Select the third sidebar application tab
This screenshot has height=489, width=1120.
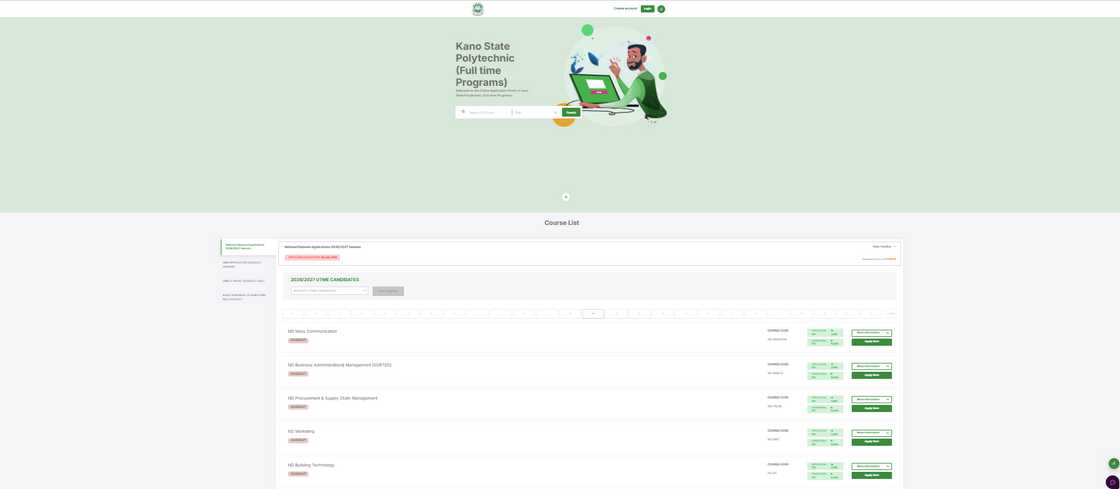(x=248, y=281)
